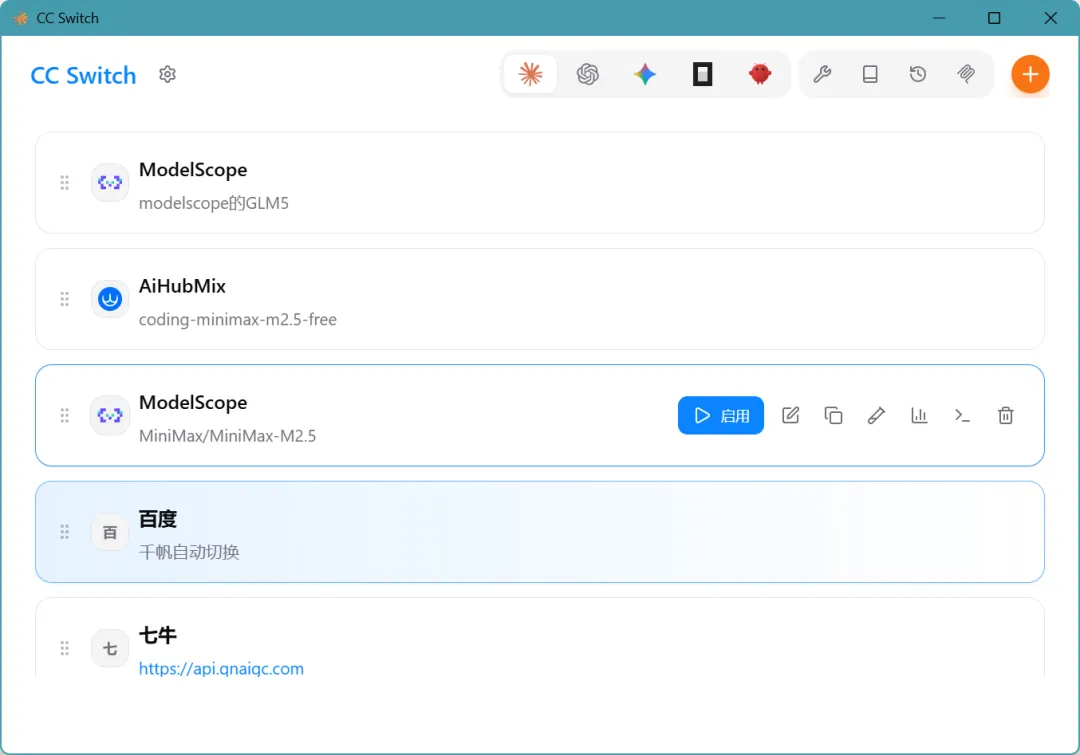Open the paperclip icon in toolbar
The height and width of the screenshot is (755, 1080).
click(966, 74)
